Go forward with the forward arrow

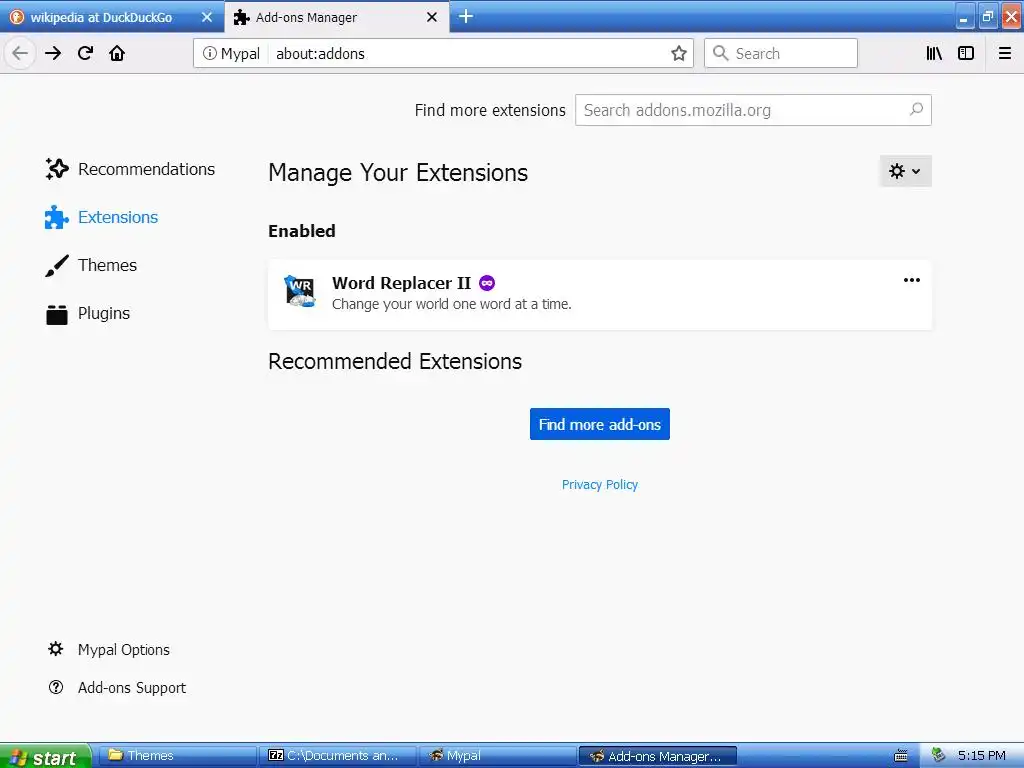(53, 54)
